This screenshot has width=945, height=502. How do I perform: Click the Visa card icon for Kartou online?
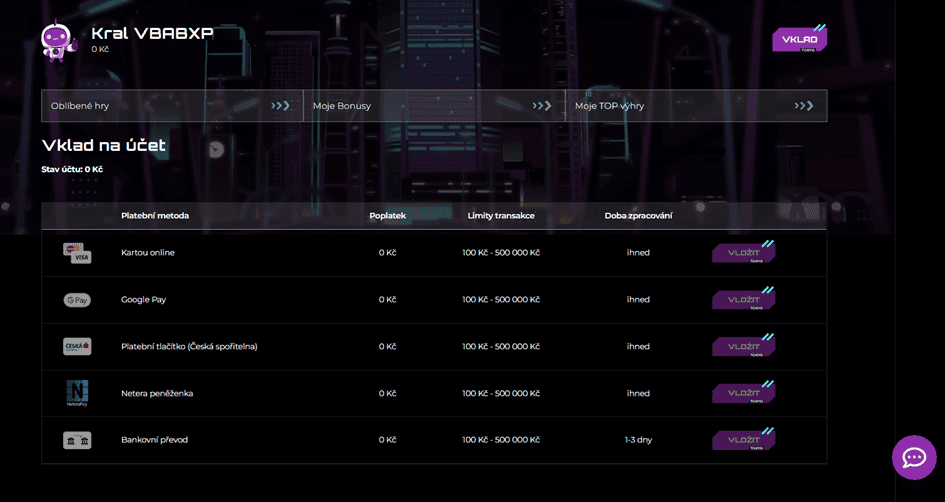[x=77, y=253]
